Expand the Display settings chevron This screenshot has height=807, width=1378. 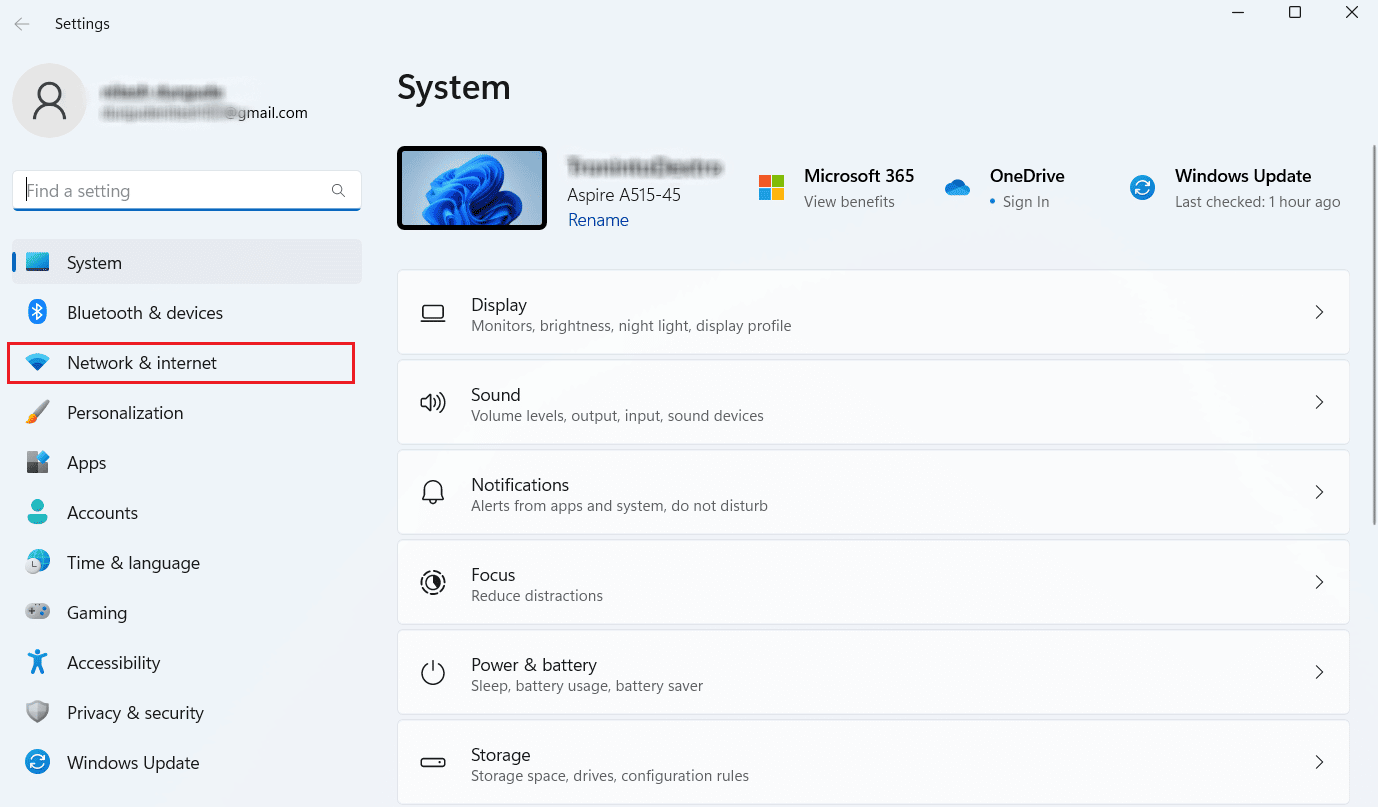tap(1319, 312)
